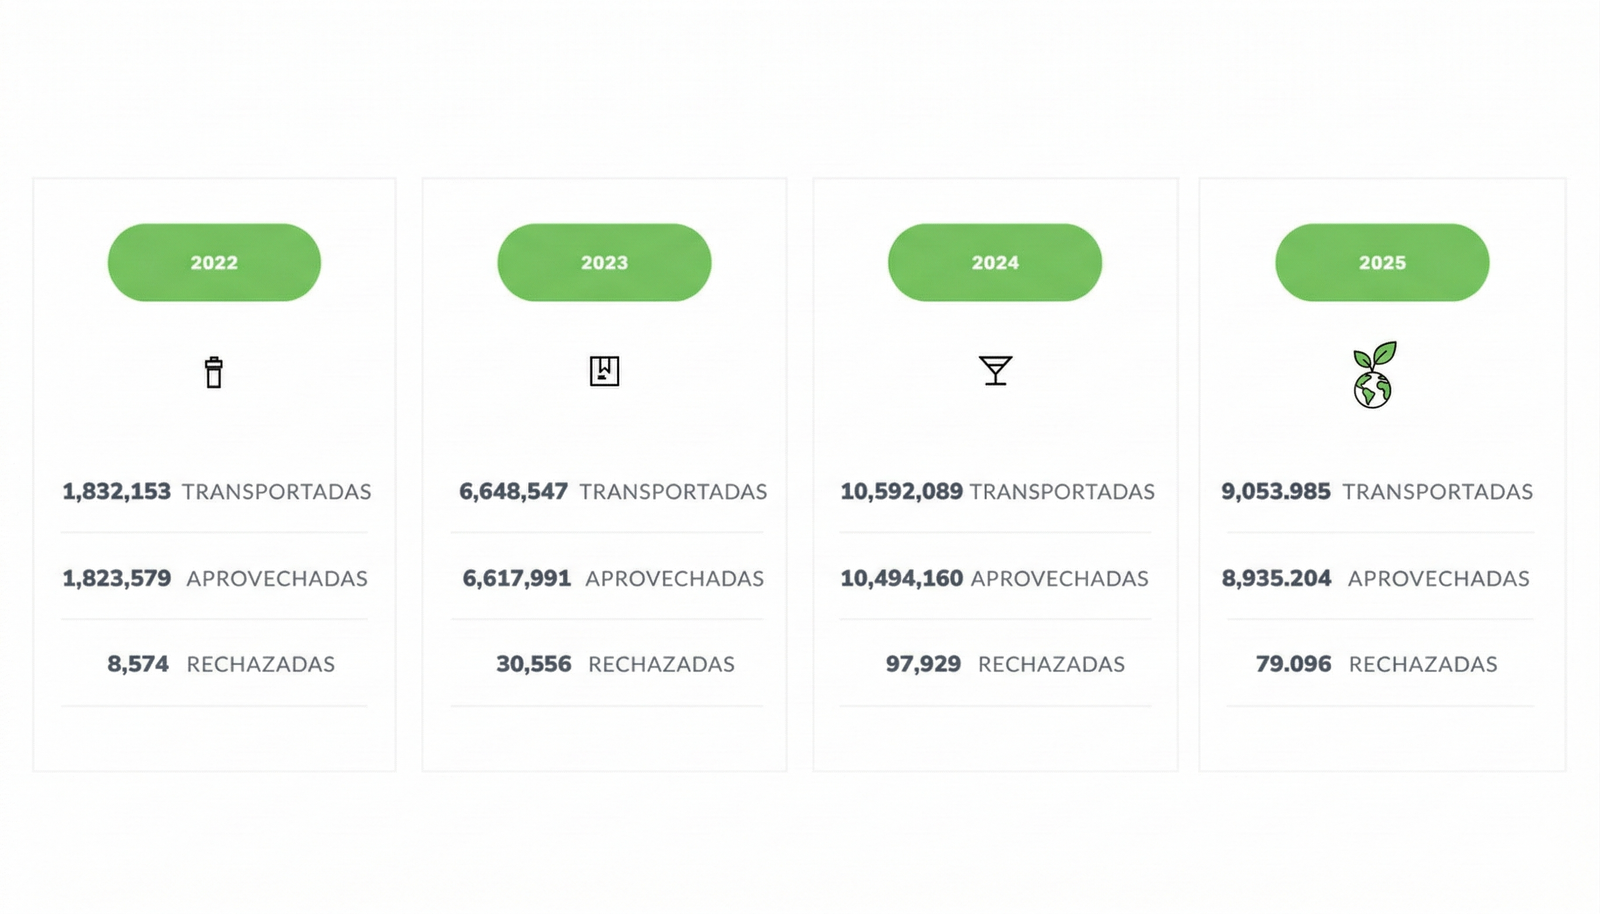Image resolution: width=1600 pixels, height=914 pixels.
Task: Click 79.096 rechazadas figure
Action: (x=1294, y=664)
